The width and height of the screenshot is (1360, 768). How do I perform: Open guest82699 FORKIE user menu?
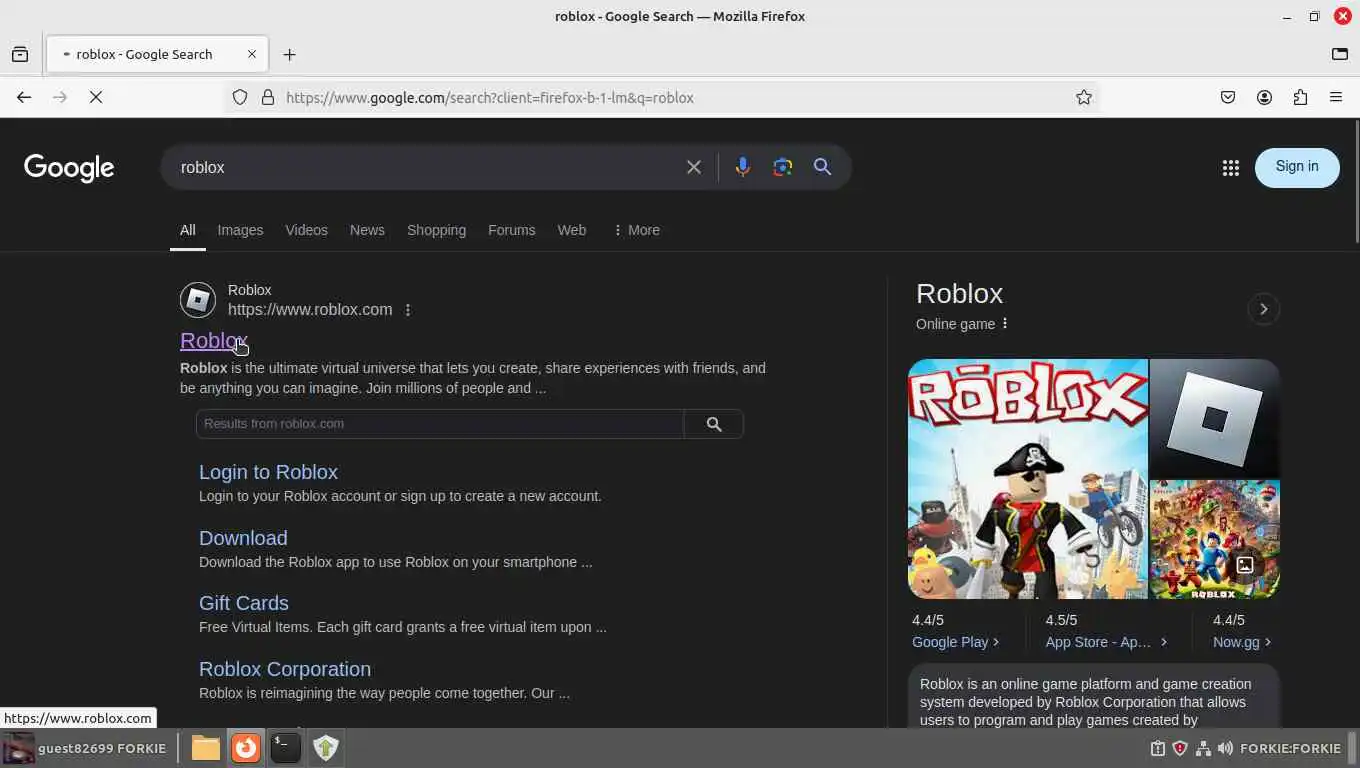[x=84, y=748]
